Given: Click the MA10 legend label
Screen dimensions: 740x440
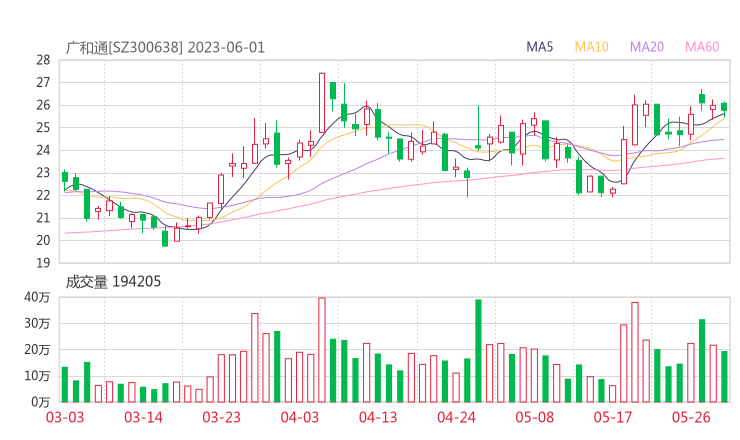Looking at the screenshot, I should point(591,47).
